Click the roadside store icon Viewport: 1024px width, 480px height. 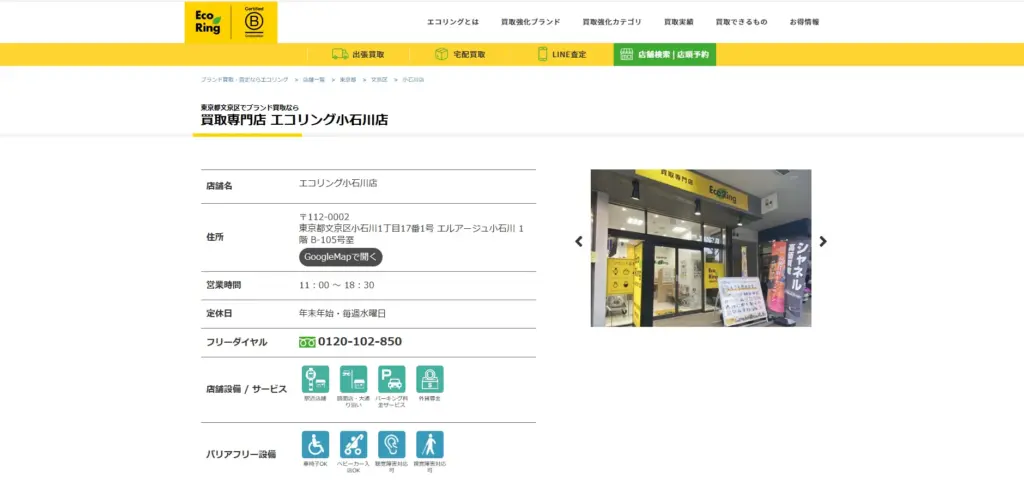click(353, 379)
